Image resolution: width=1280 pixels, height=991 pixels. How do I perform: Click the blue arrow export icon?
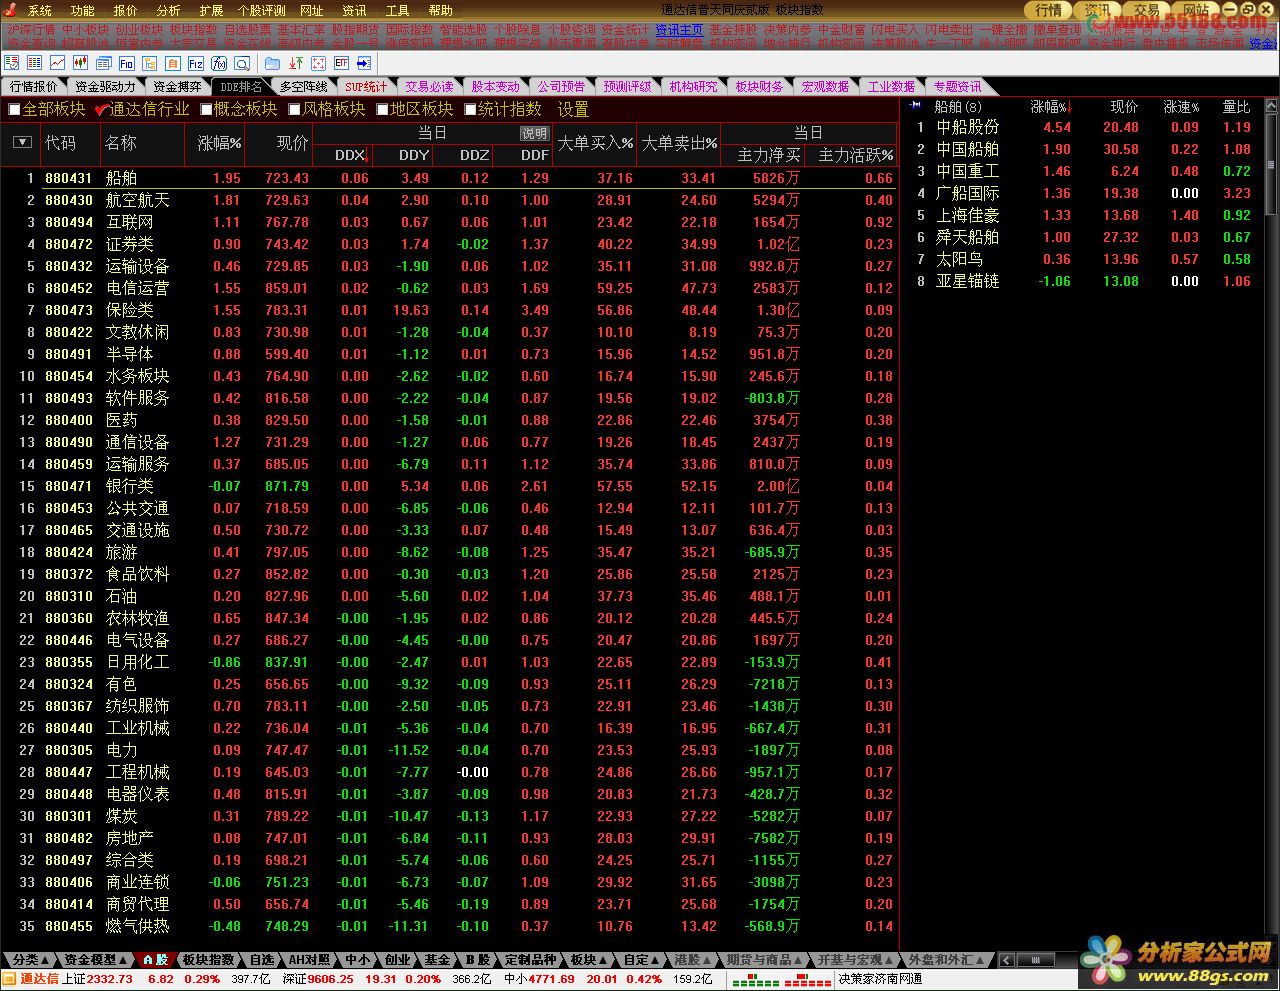pyautogui.click(x=364, y=63)
